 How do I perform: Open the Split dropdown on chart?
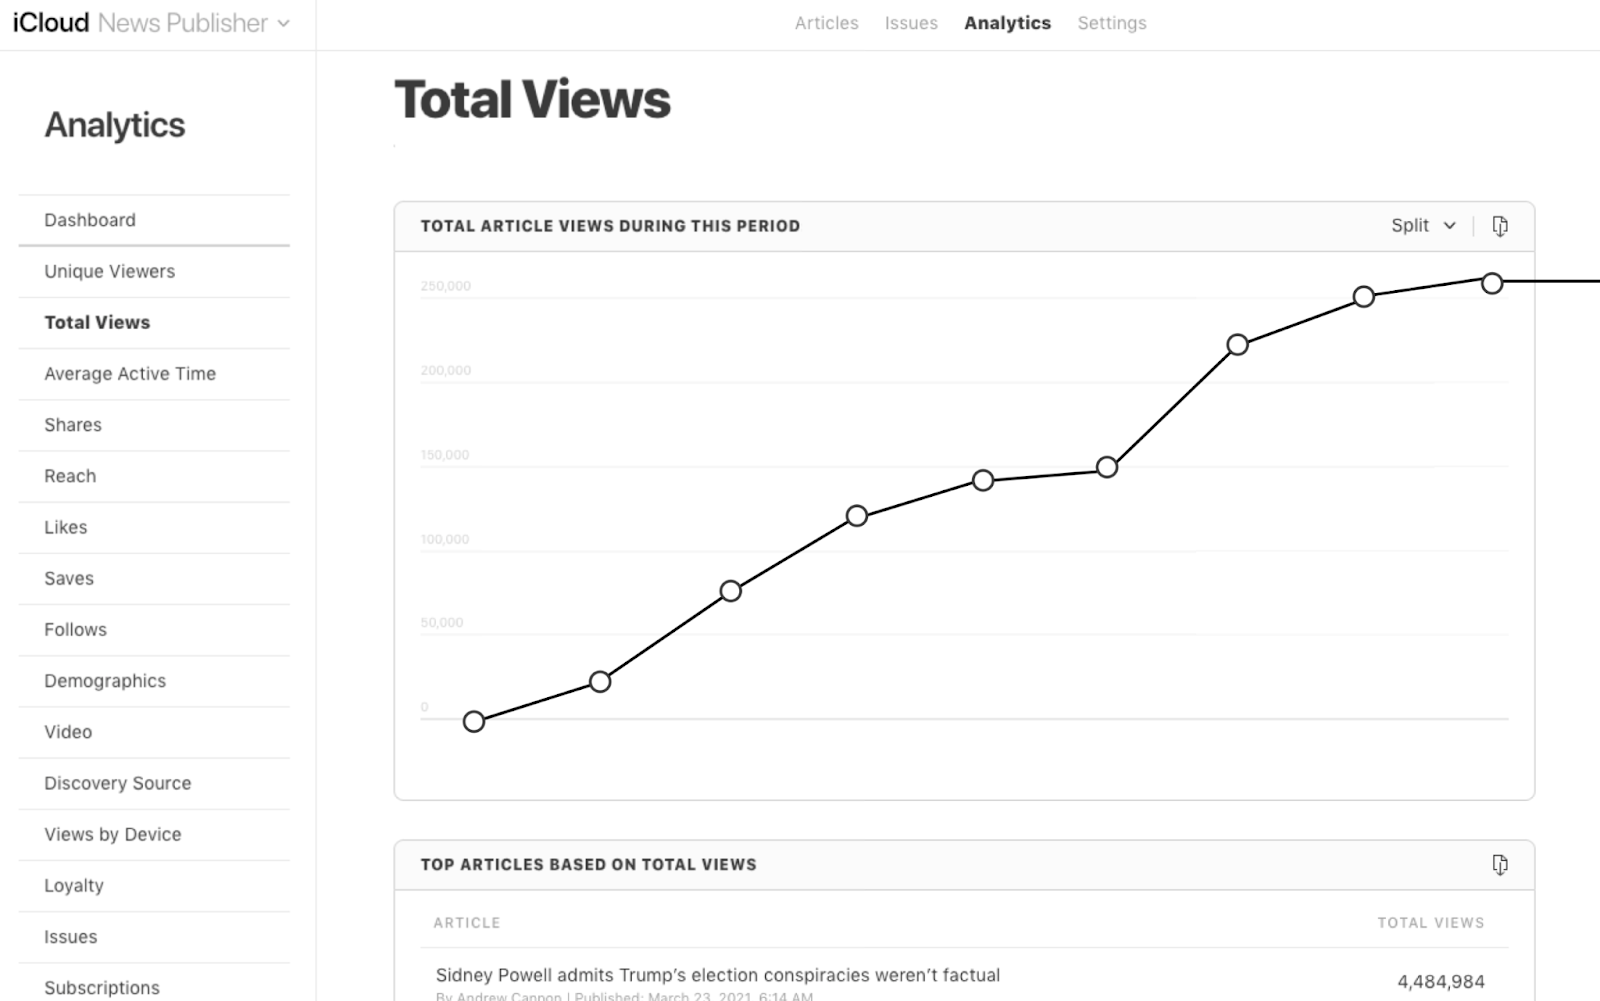pyautogui.click(x=1422, y=226)
